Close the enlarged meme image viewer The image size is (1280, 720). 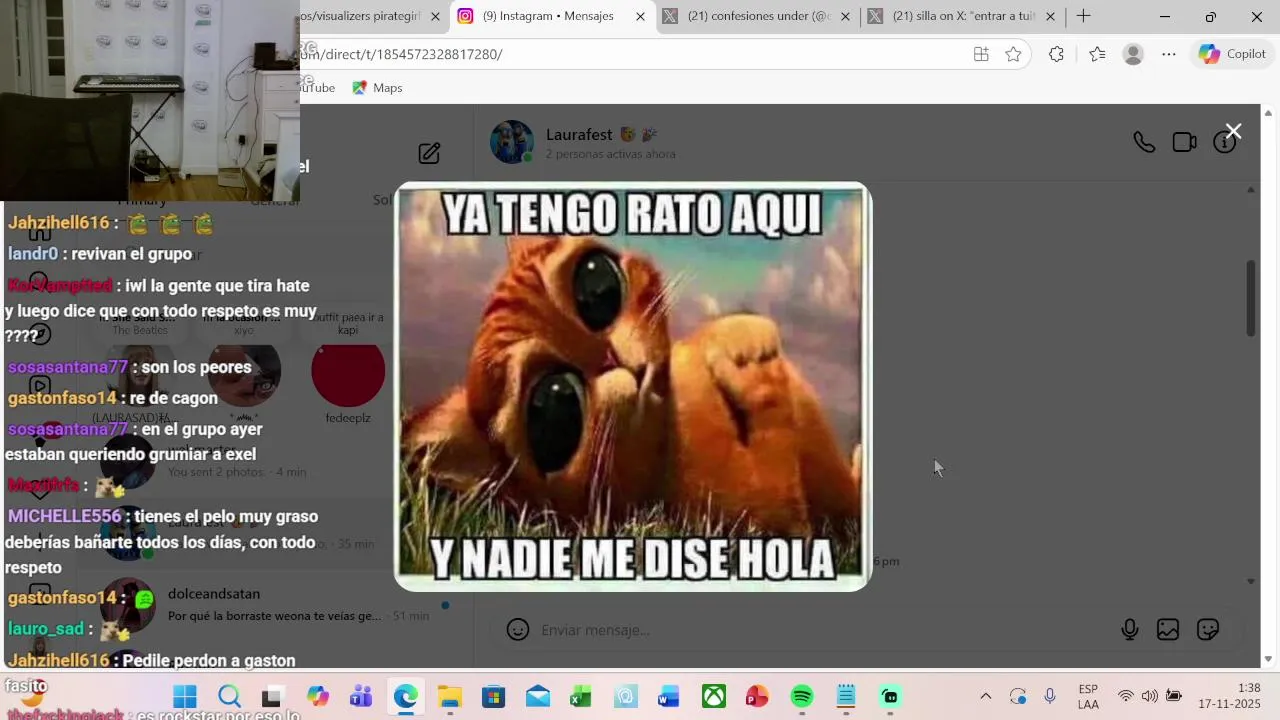click(x=1233, y=131)
